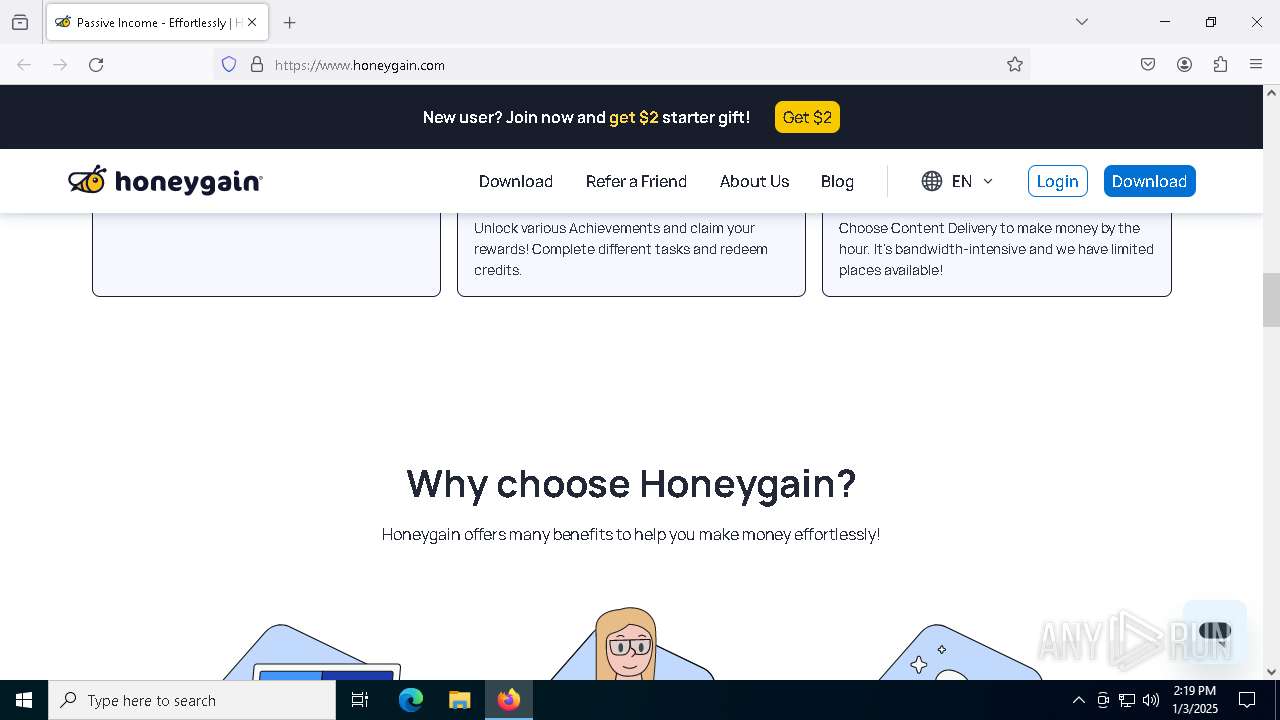This screenshot has height=720, width=1280.
Task: Go forward one page arrow
Action: [60, 65]
